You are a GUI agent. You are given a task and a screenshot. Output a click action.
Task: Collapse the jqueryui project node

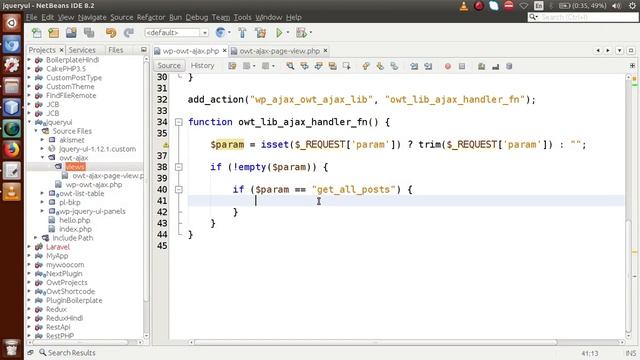[x=29, y=122]
